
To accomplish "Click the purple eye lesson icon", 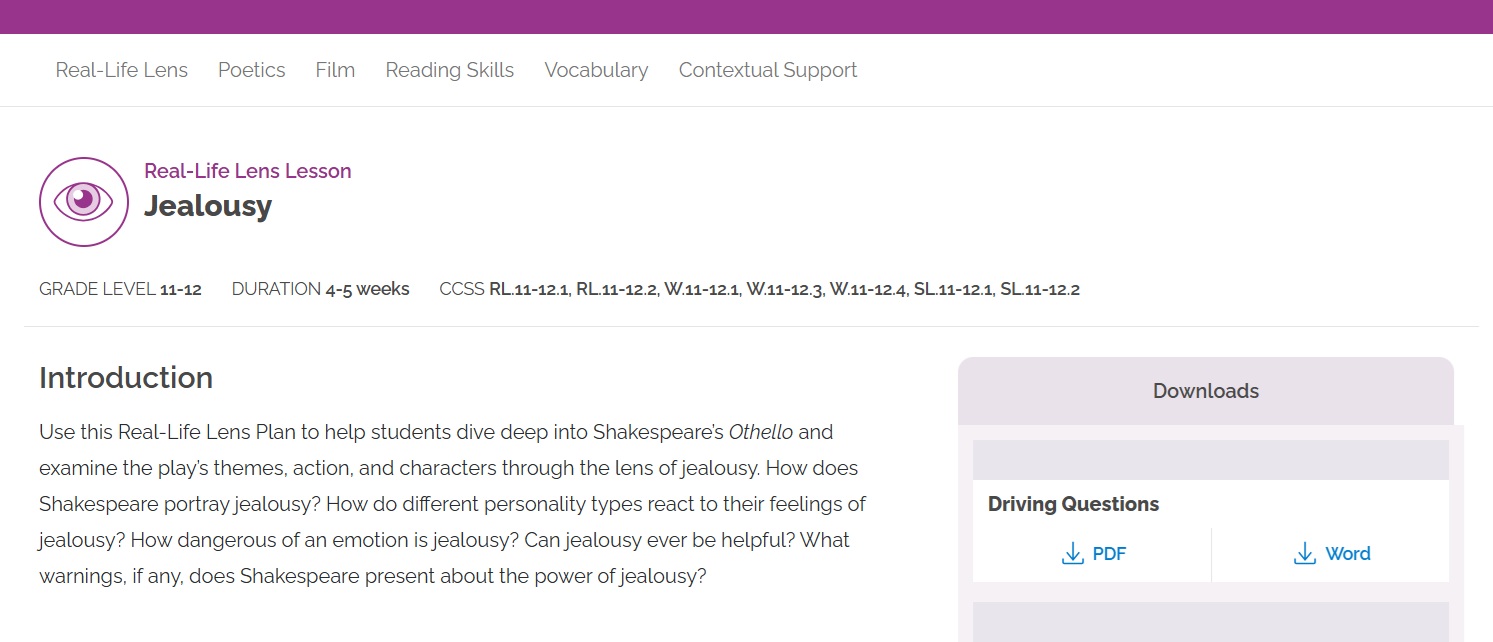I will [84, 202].
